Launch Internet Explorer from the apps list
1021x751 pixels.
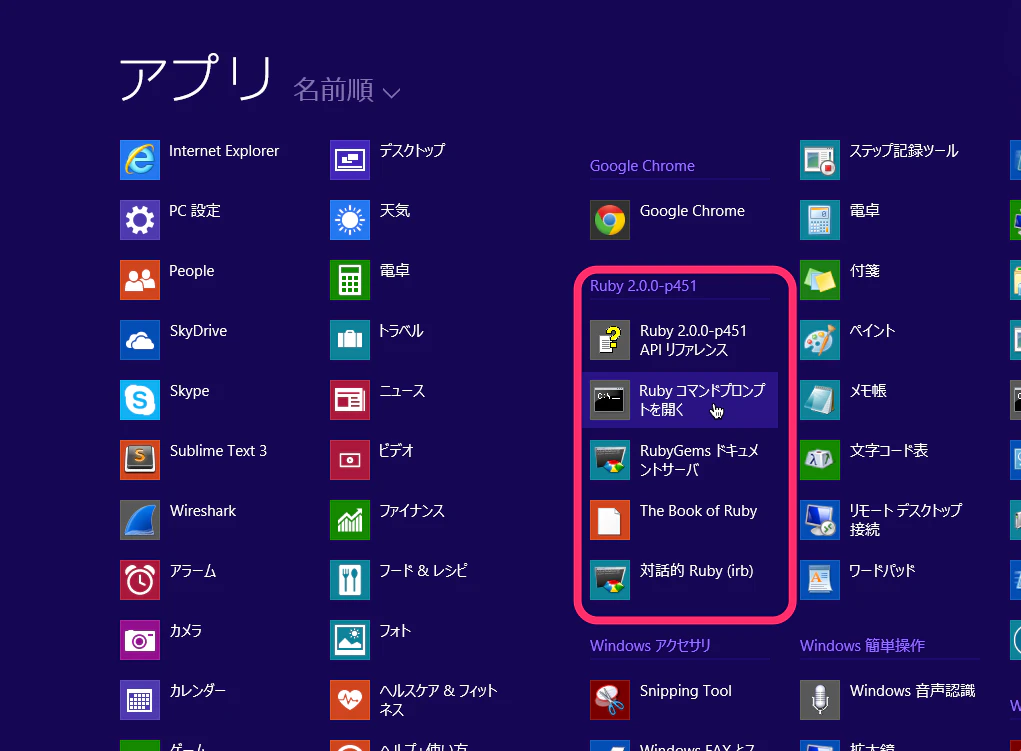200,160
